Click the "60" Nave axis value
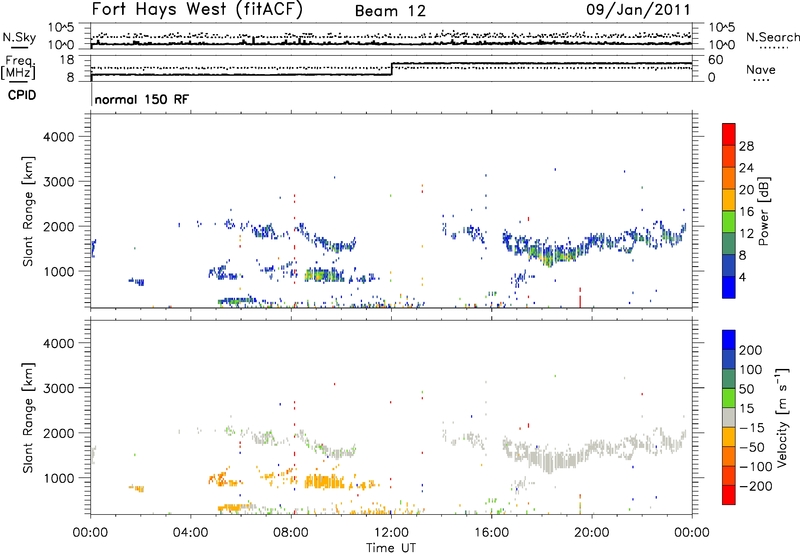The image size is (800, 554). click(x=715, y=60)
